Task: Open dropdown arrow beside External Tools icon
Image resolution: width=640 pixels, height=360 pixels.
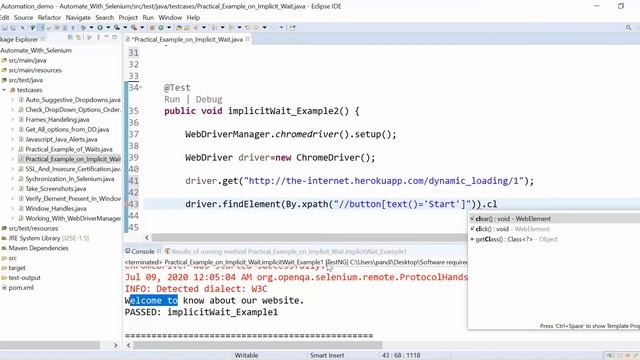Action: point(142,28)
